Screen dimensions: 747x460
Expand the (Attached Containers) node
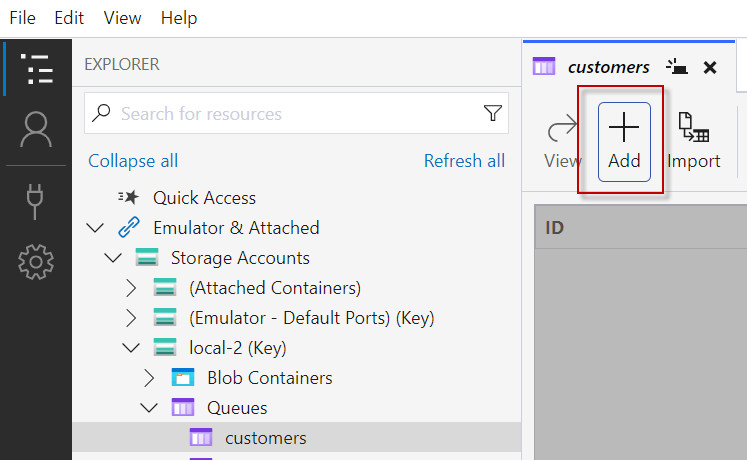pyautogui.click(x=131, y=289)
